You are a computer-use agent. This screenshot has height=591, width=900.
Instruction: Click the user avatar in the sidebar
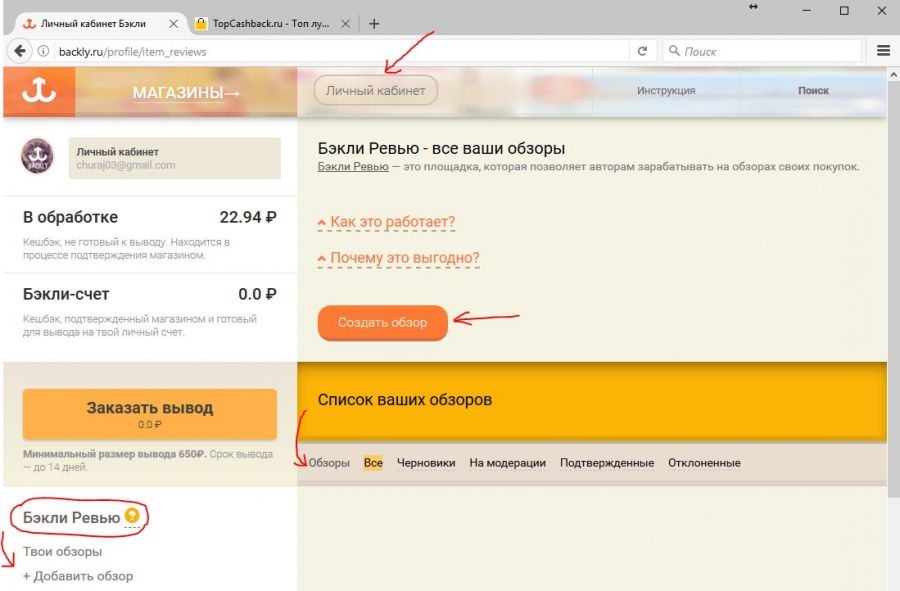pos(37,156)
